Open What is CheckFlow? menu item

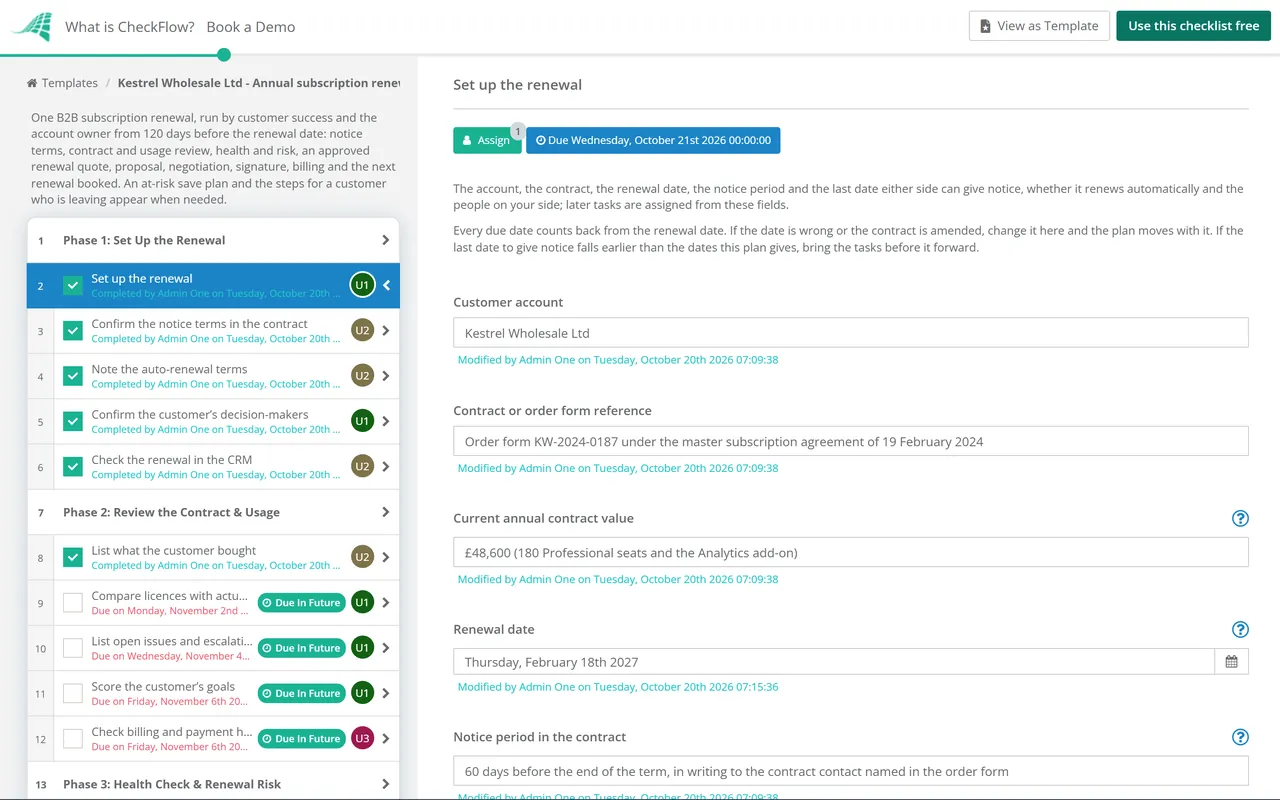130,27
